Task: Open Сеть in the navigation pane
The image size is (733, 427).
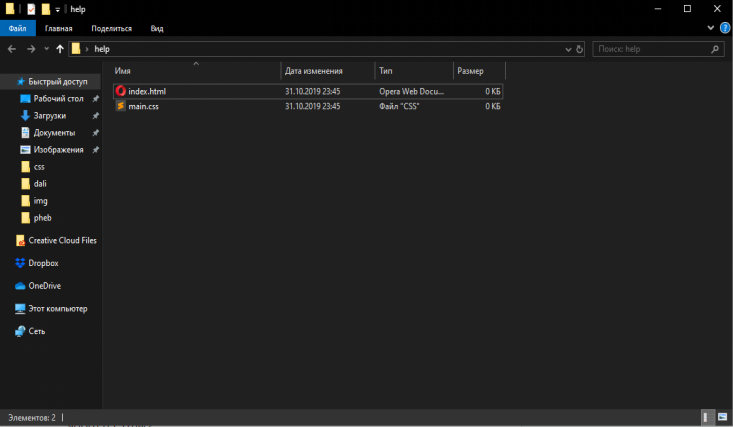Action: (36, 331)
